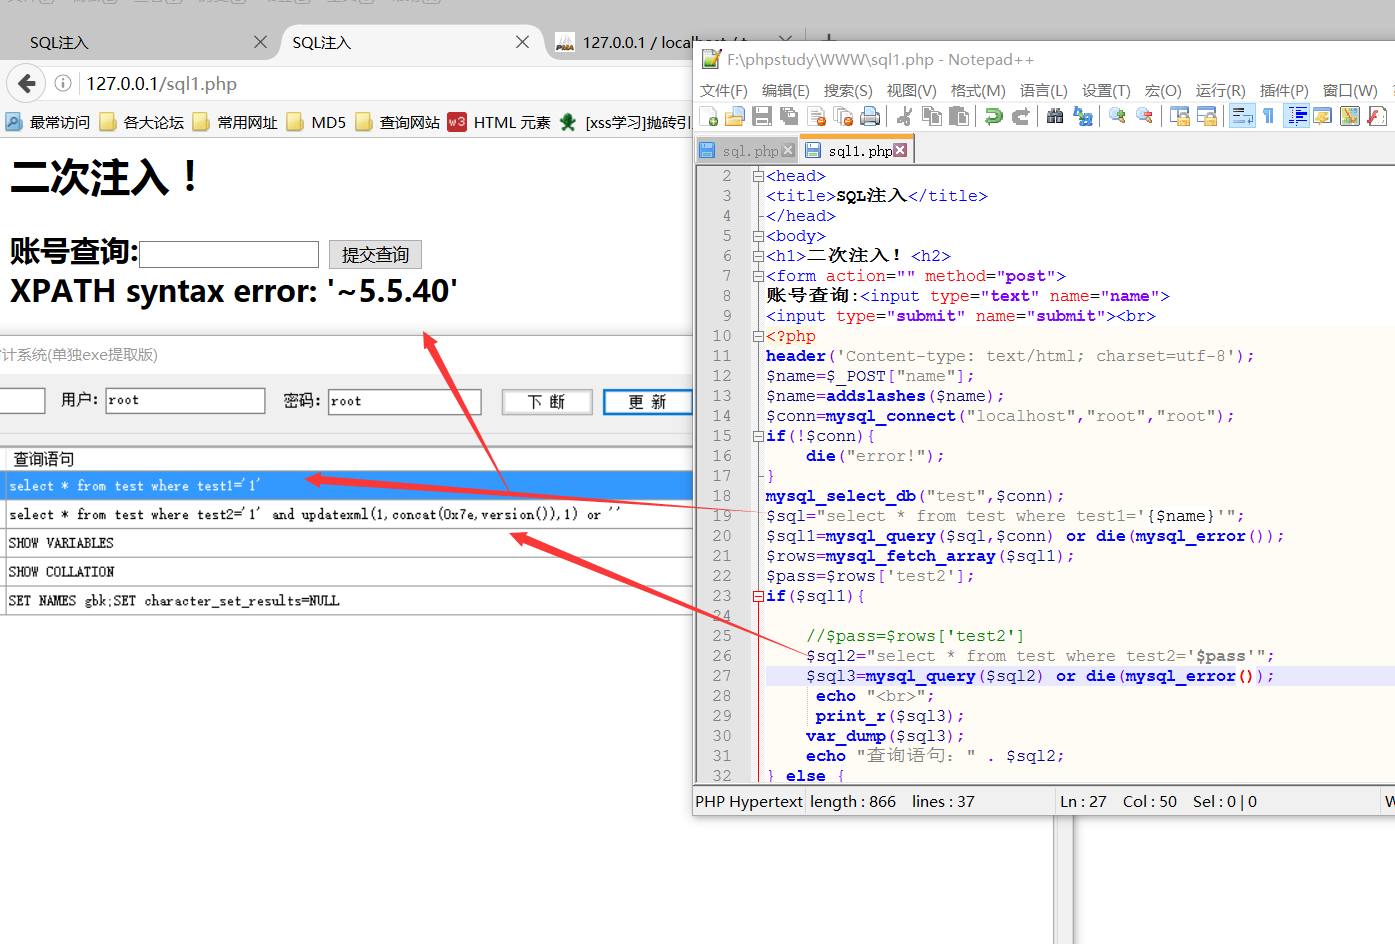Open the 搜索(S) menu
Image resolution: width=1395 pixels, height=944 pixels.
[848, 90]
